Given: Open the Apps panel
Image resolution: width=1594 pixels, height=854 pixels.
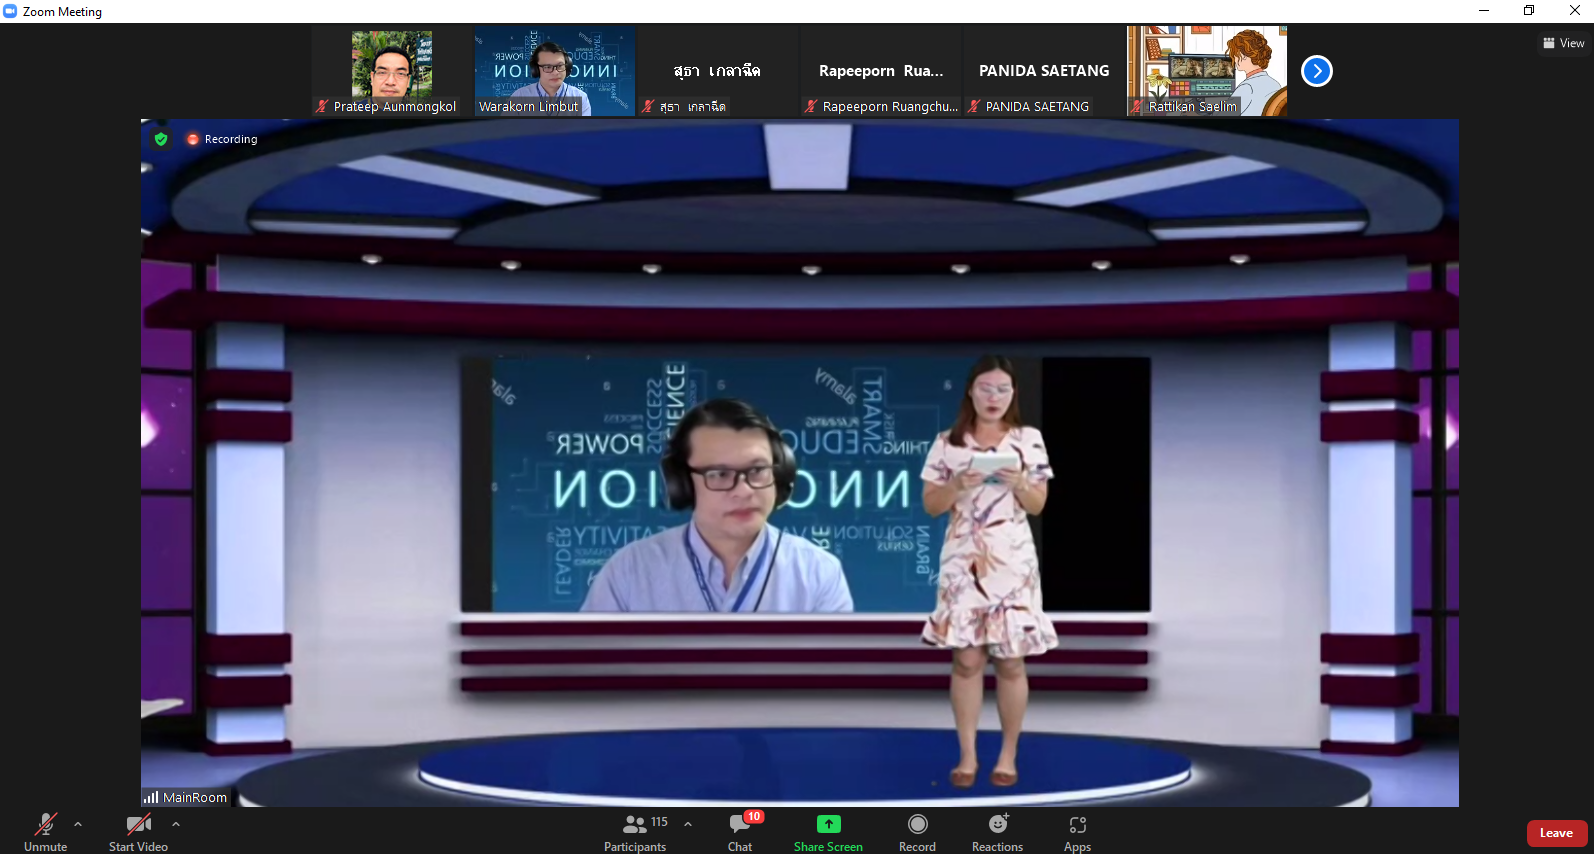Looking at the screenshot, I should coord(1077,831).
